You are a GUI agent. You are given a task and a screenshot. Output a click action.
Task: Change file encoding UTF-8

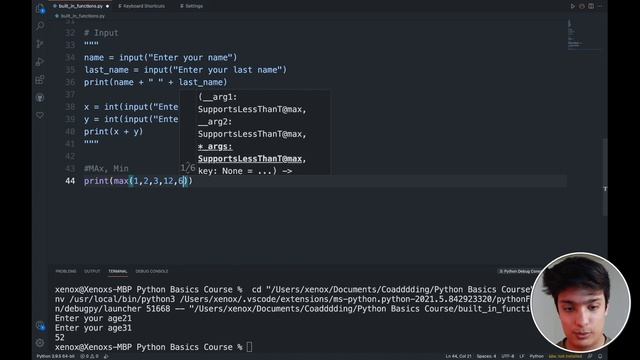point(507,356)
